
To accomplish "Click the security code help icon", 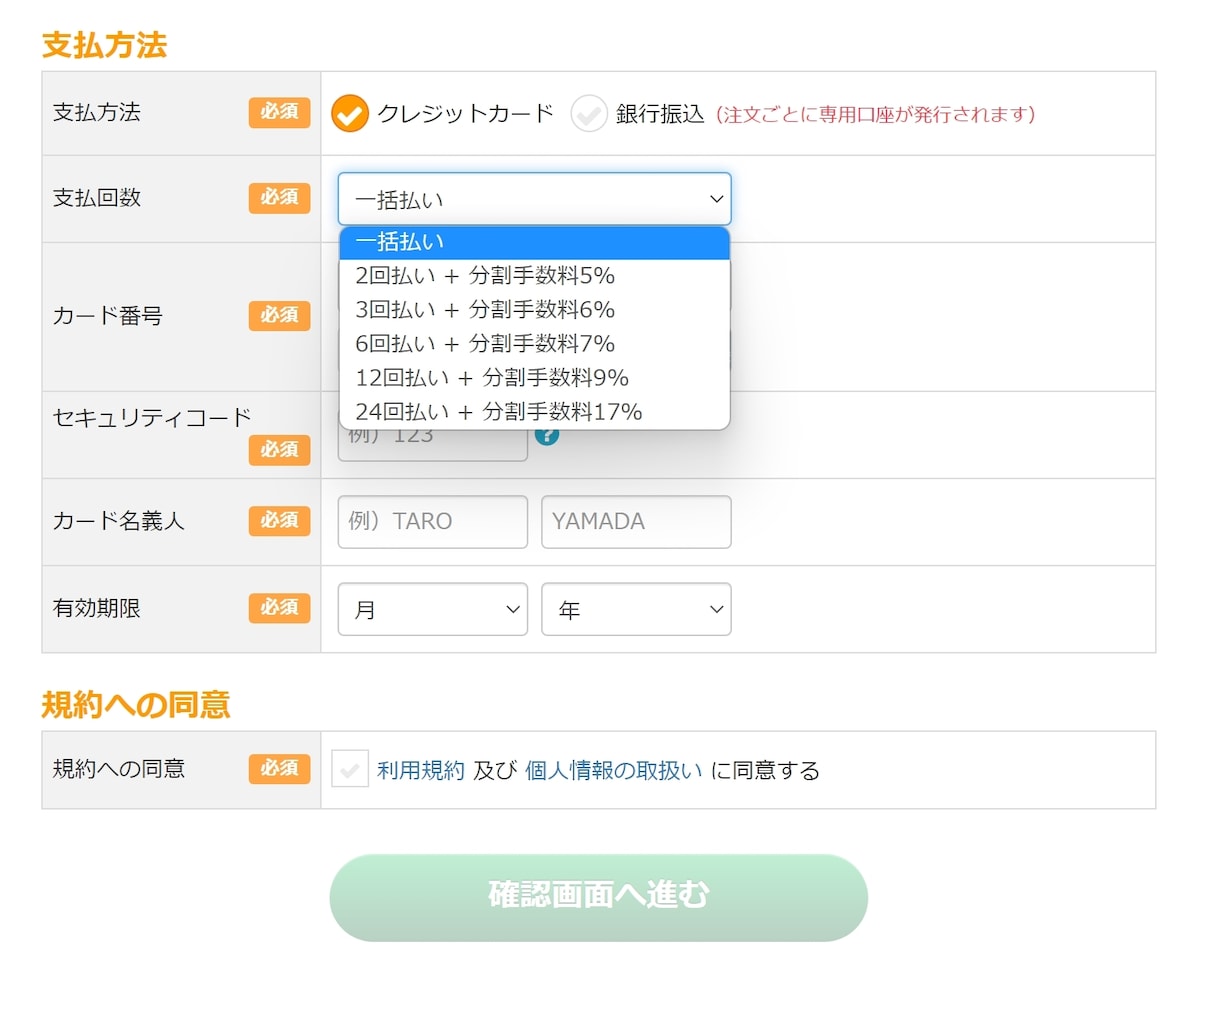I will tap(547, 435).
